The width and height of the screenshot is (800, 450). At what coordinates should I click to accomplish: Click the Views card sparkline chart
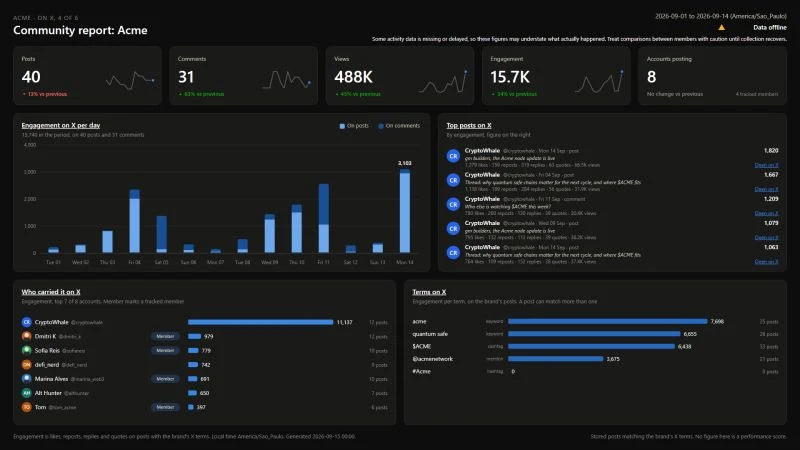pos(443,82)
